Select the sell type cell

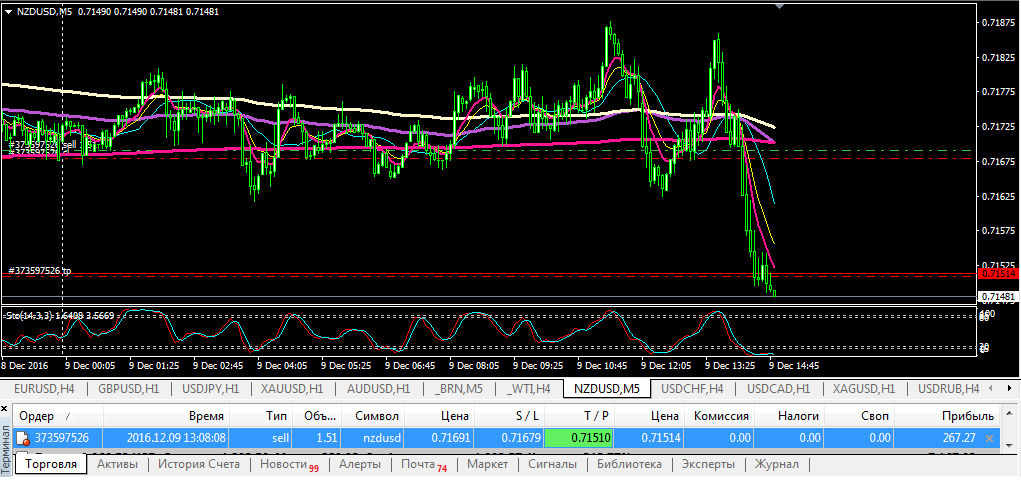[x=260, y=439]
